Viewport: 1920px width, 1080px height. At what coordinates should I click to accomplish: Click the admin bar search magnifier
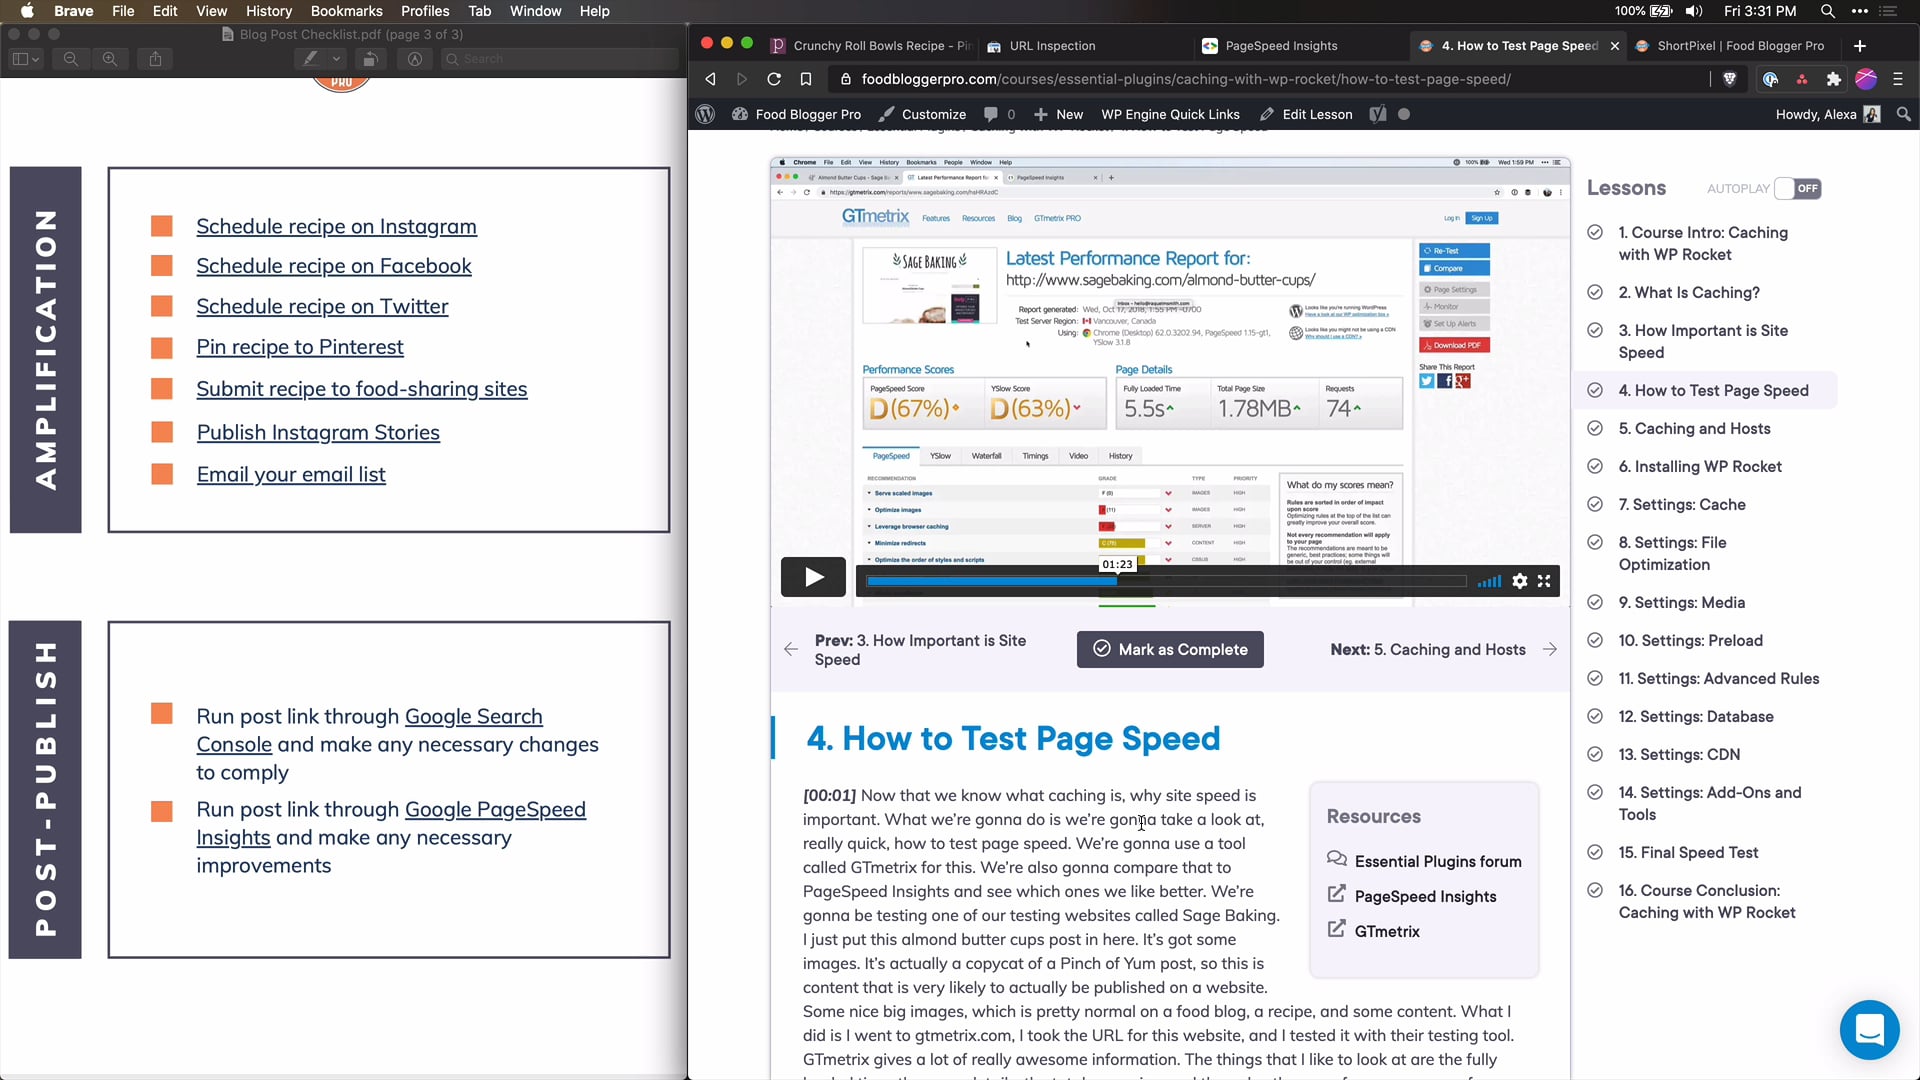(1904, 115)
